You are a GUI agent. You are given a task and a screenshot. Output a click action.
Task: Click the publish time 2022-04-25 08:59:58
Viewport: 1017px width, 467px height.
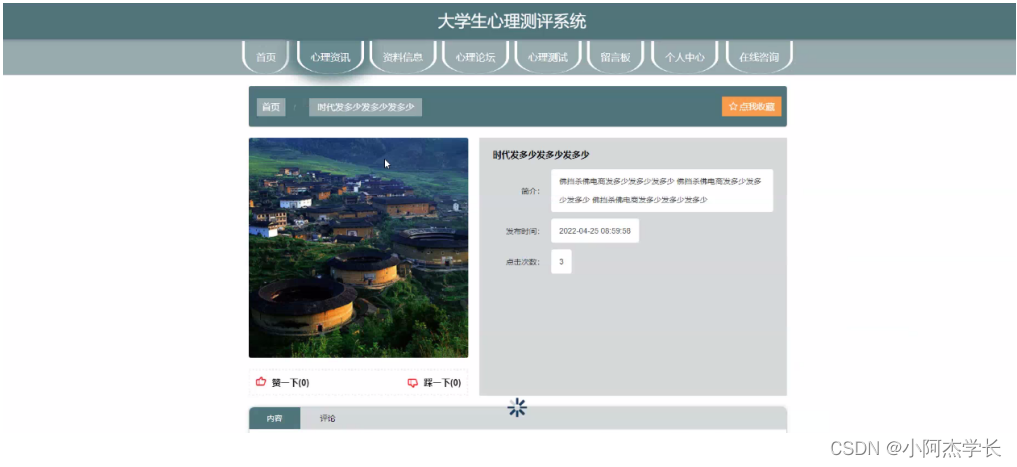[595, 231]
